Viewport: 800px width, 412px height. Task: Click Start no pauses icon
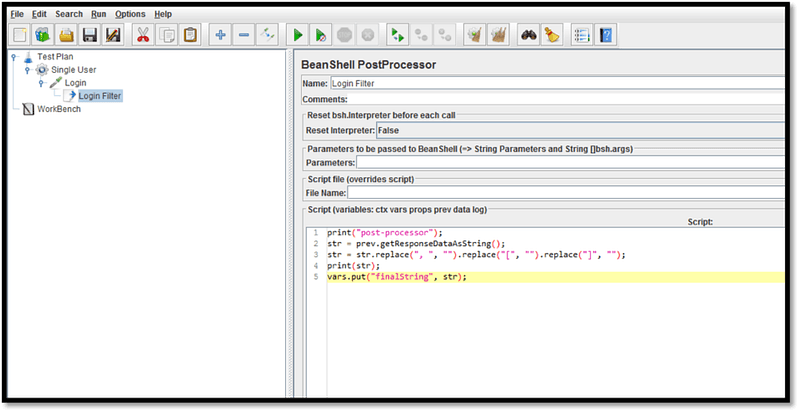320,35
